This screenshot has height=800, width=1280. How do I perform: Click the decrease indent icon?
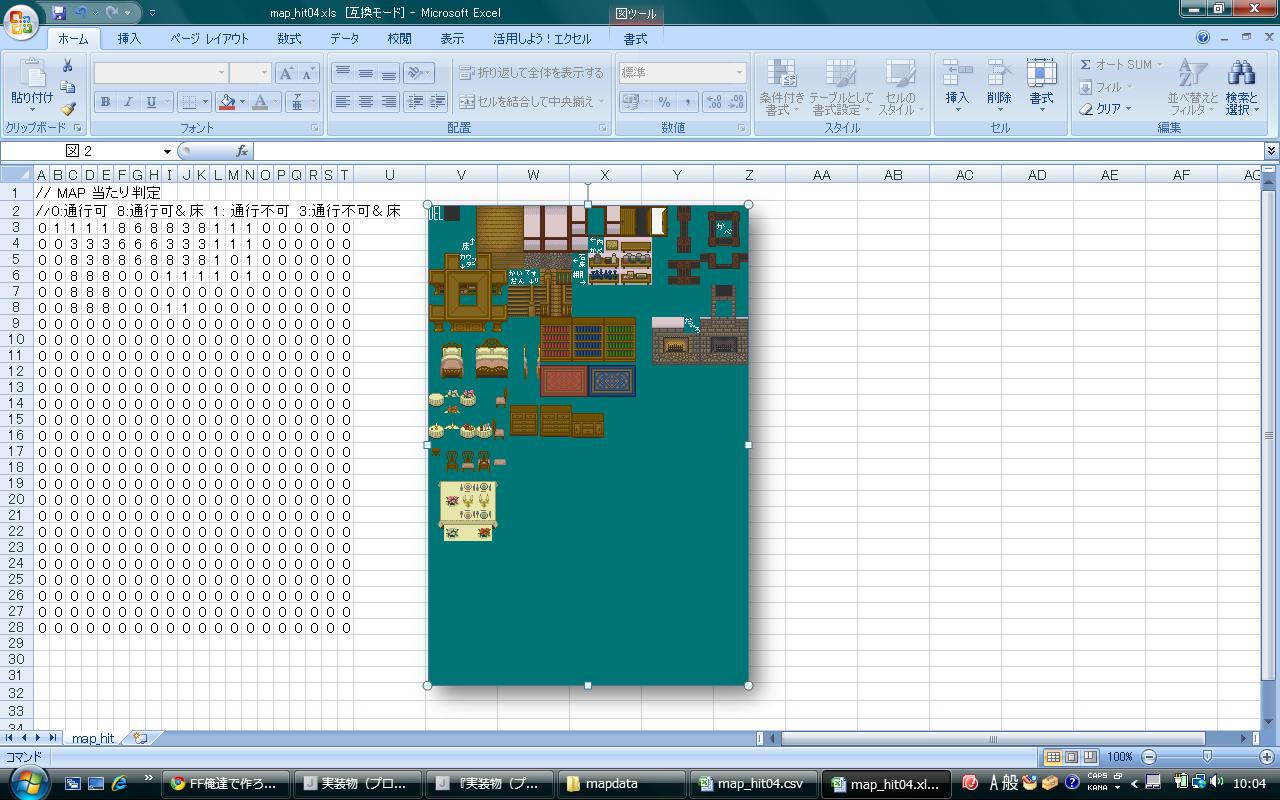pos(415,102)
